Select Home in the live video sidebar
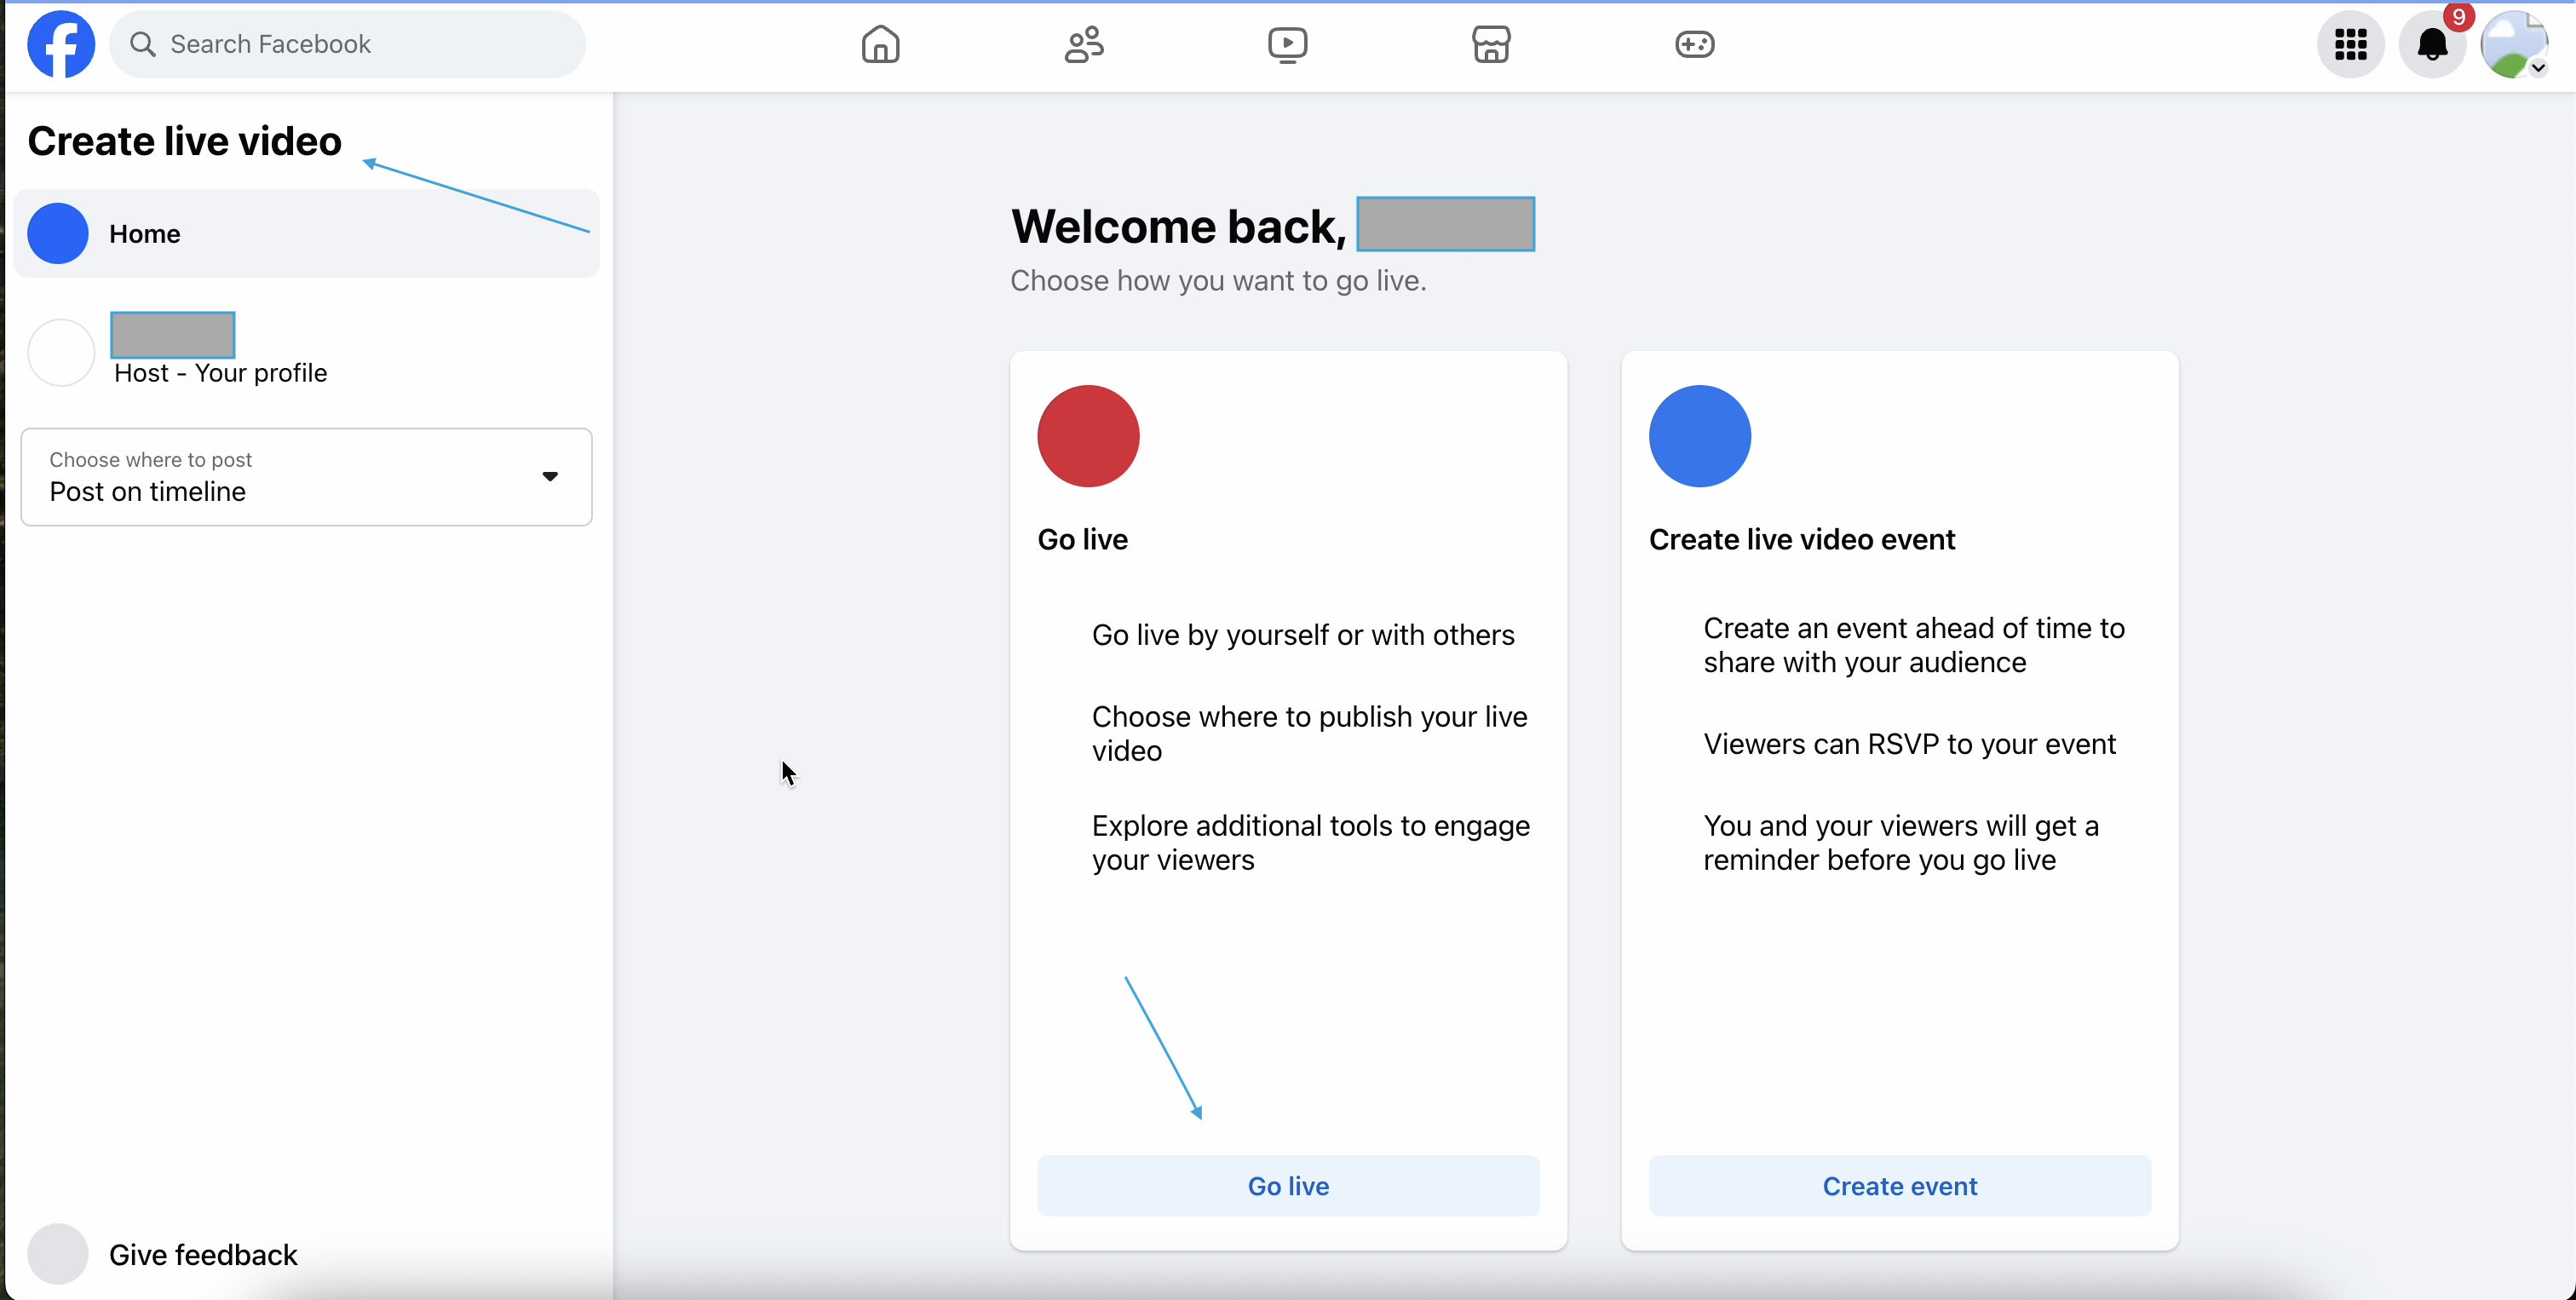 307,233
